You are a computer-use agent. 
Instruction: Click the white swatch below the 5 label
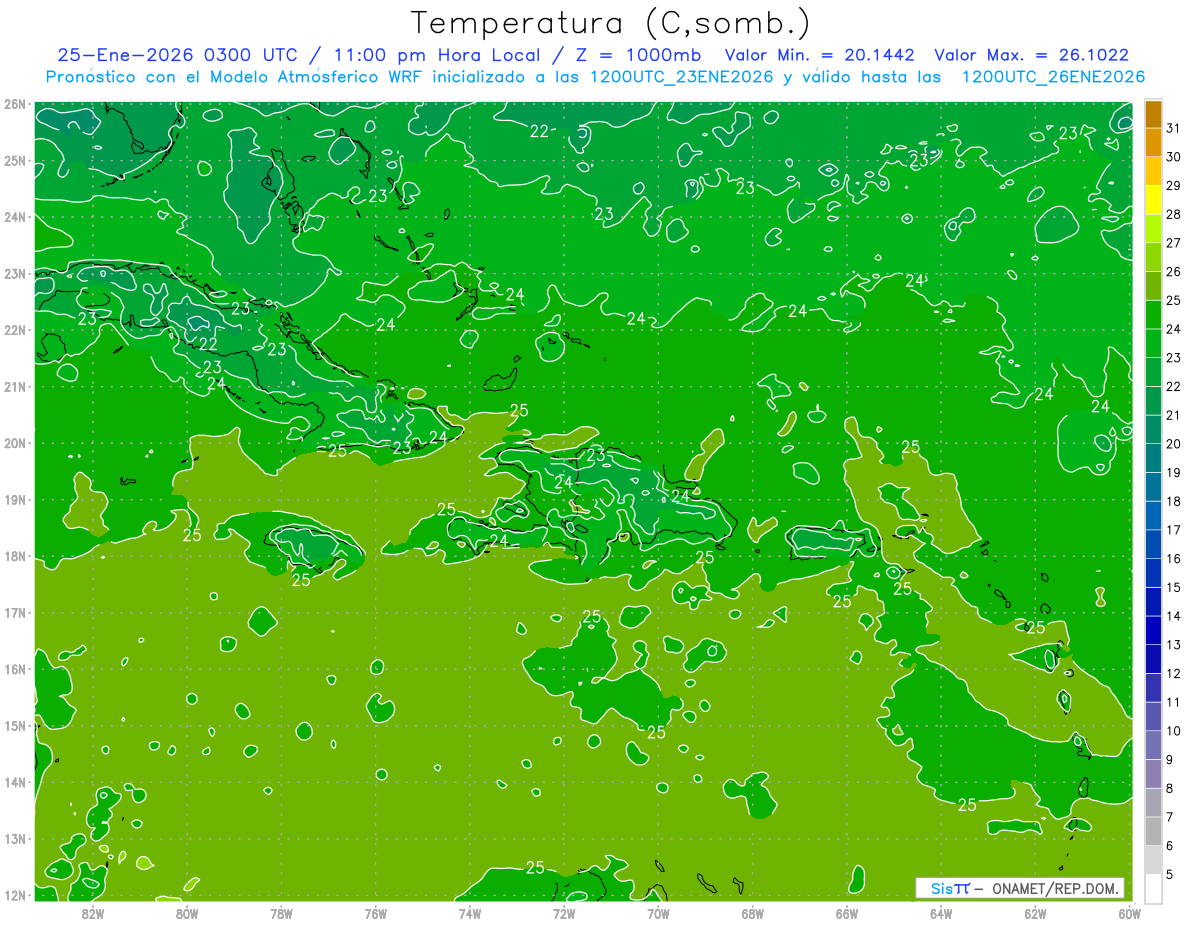point(1153,887)
